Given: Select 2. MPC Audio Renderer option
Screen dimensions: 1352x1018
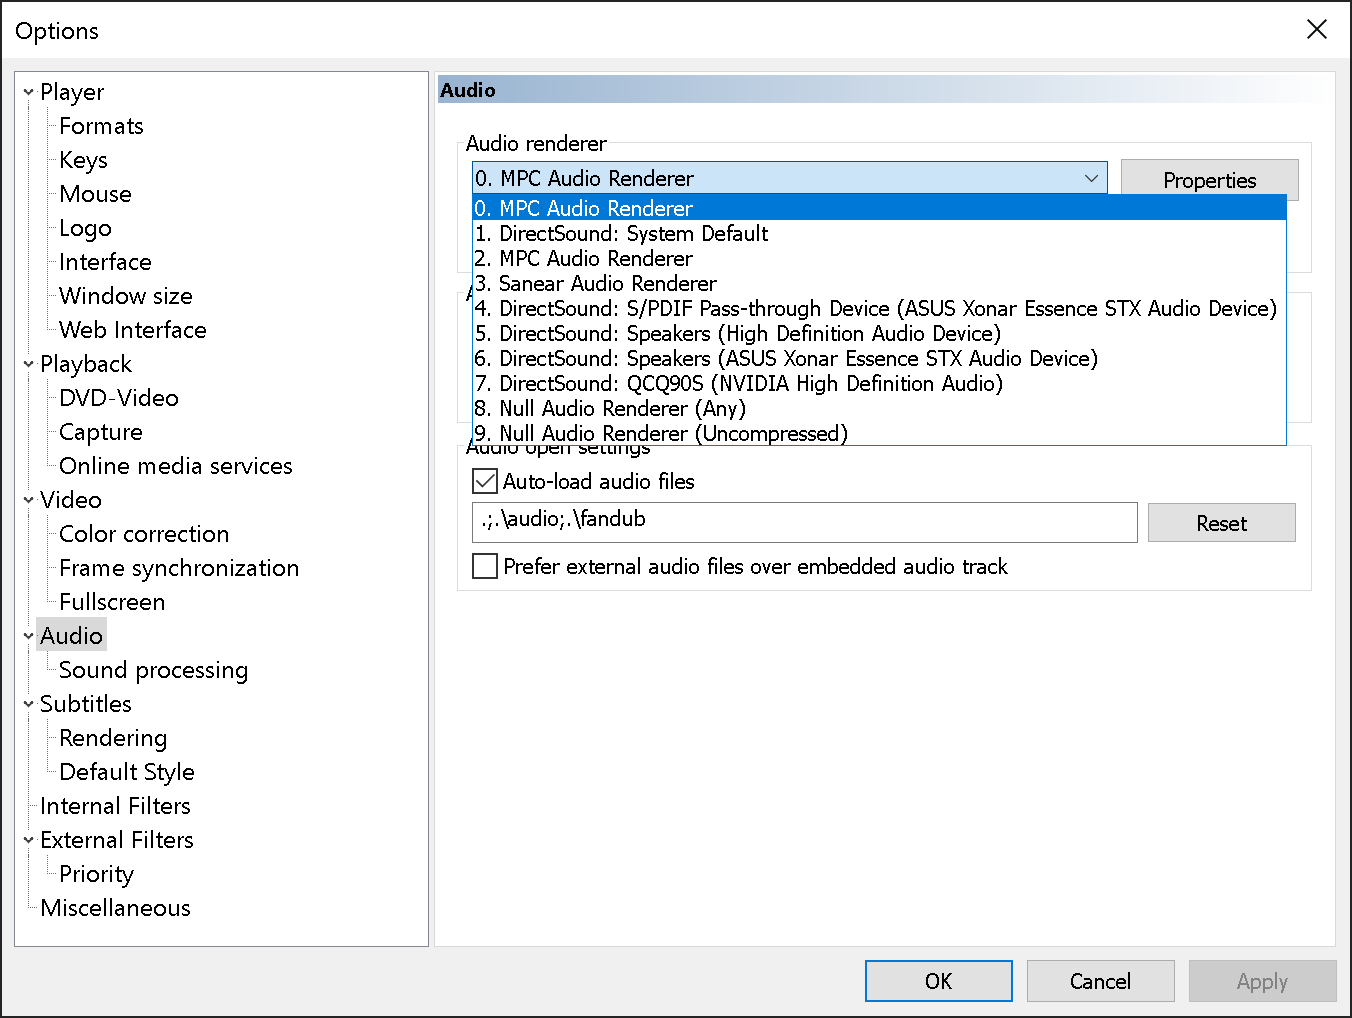Looking at the screenshot, I should (879, 258).
